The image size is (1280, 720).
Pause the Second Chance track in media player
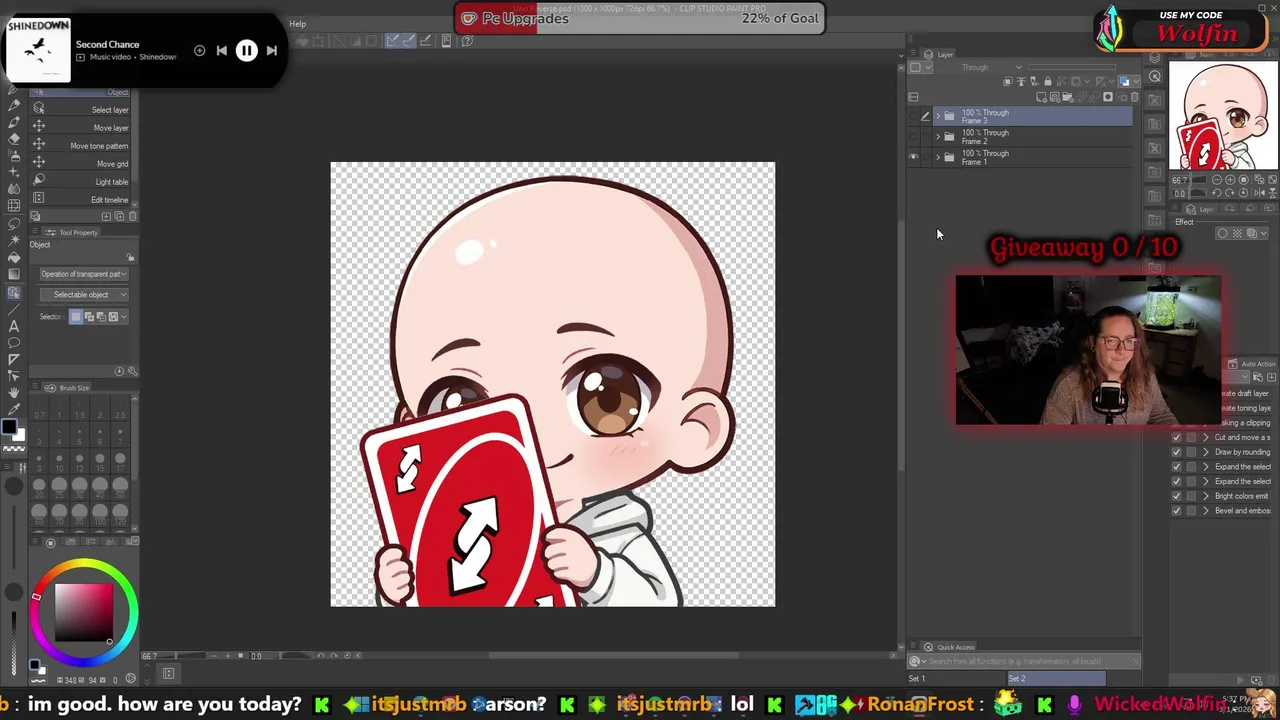point(246,50)
